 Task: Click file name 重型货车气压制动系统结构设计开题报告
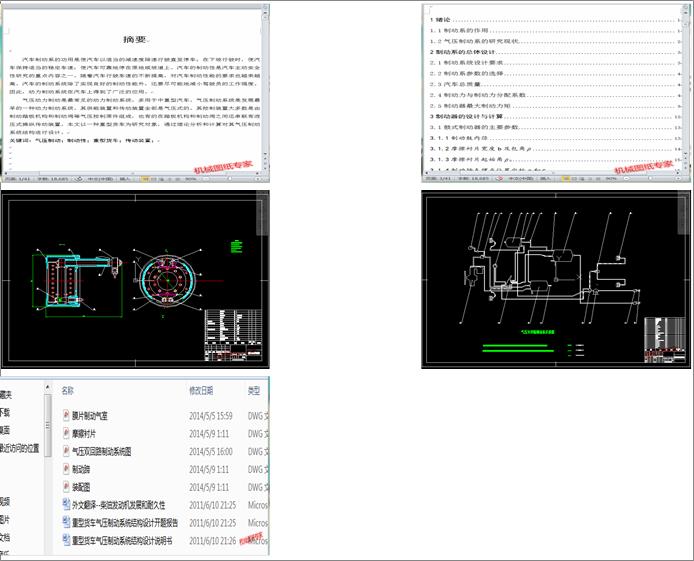click(125, 523)
